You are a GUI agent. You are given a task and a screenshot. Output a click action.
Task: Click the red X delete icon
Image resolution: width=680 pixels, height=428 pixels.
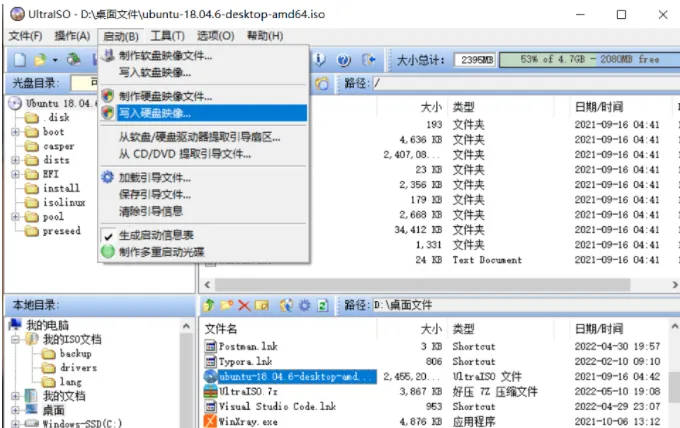(244, 306)
